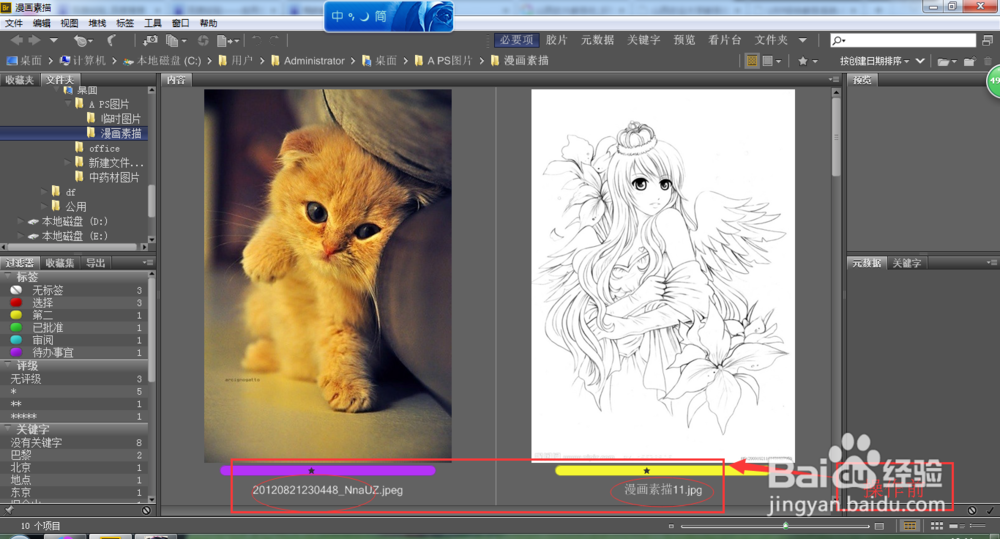Go to A PS图片 in the path bar
The height and width of the screenshot is (539, 1000).
tap(450, 61)
